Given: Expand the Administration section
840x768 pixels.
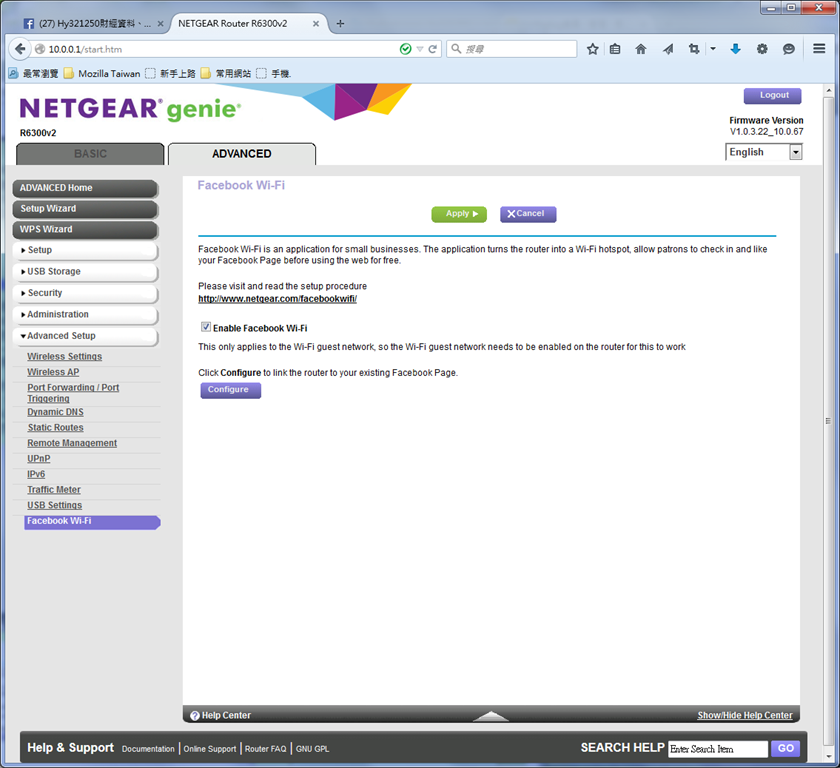Looking at the screenshot, I should click(85, 314).
